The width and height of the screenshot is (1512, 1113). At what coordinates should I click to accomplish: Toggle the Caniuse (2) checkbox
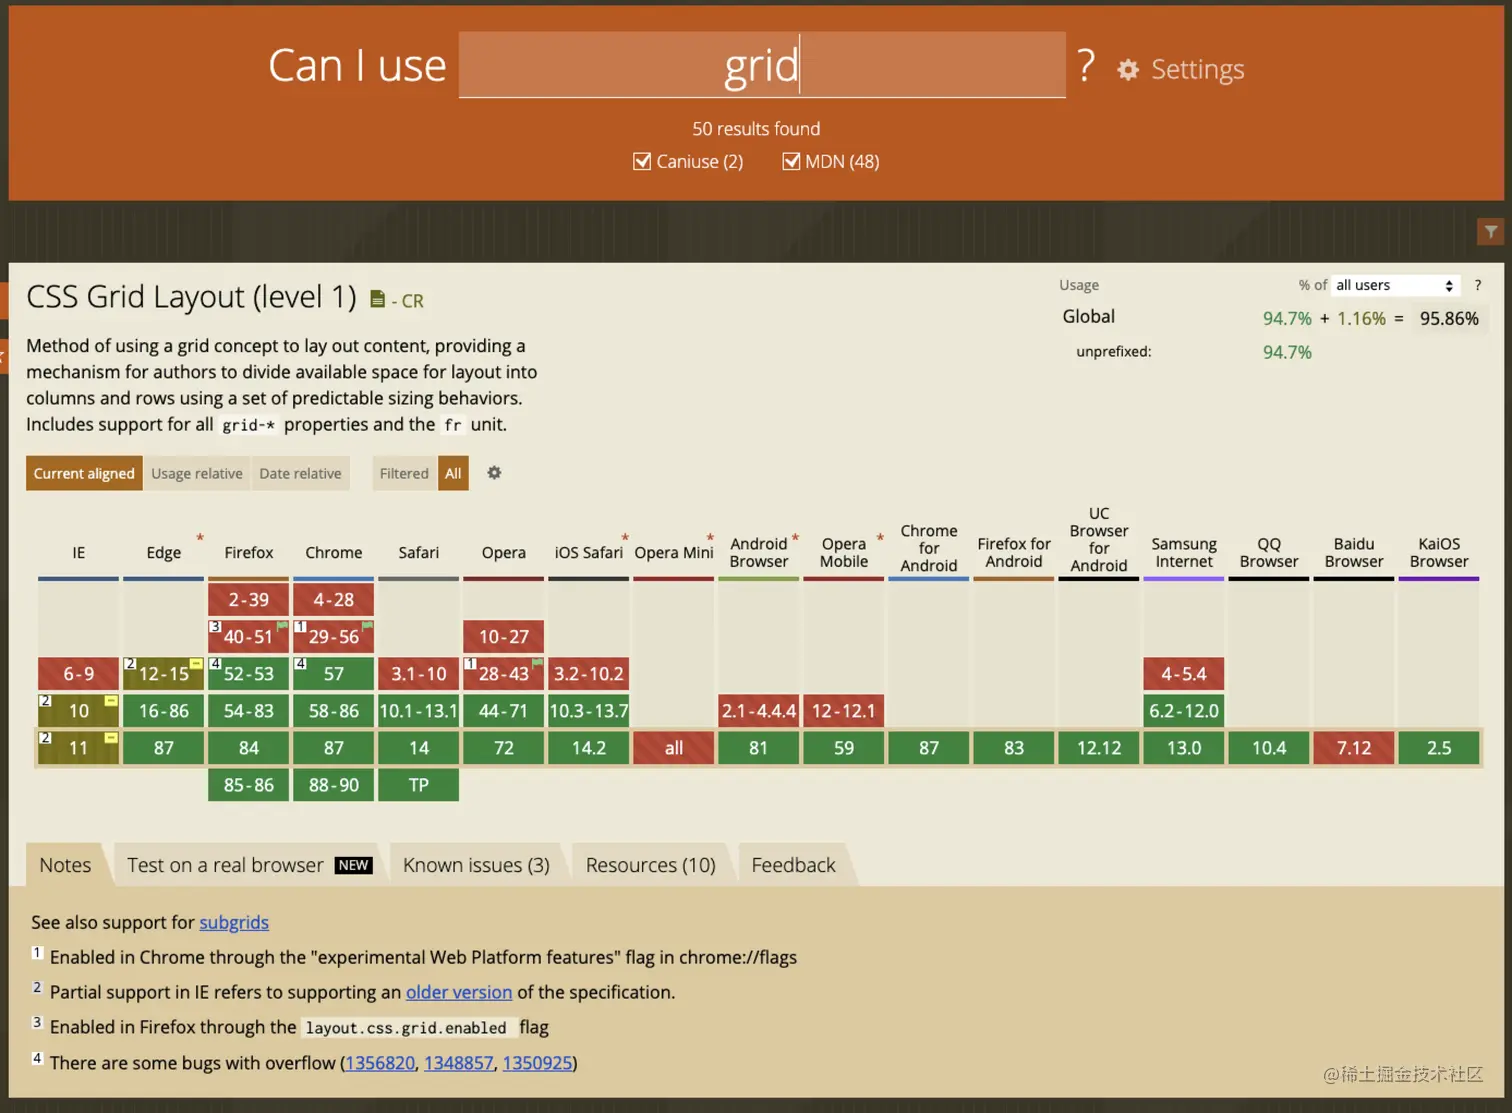click(x=642, y=161)
